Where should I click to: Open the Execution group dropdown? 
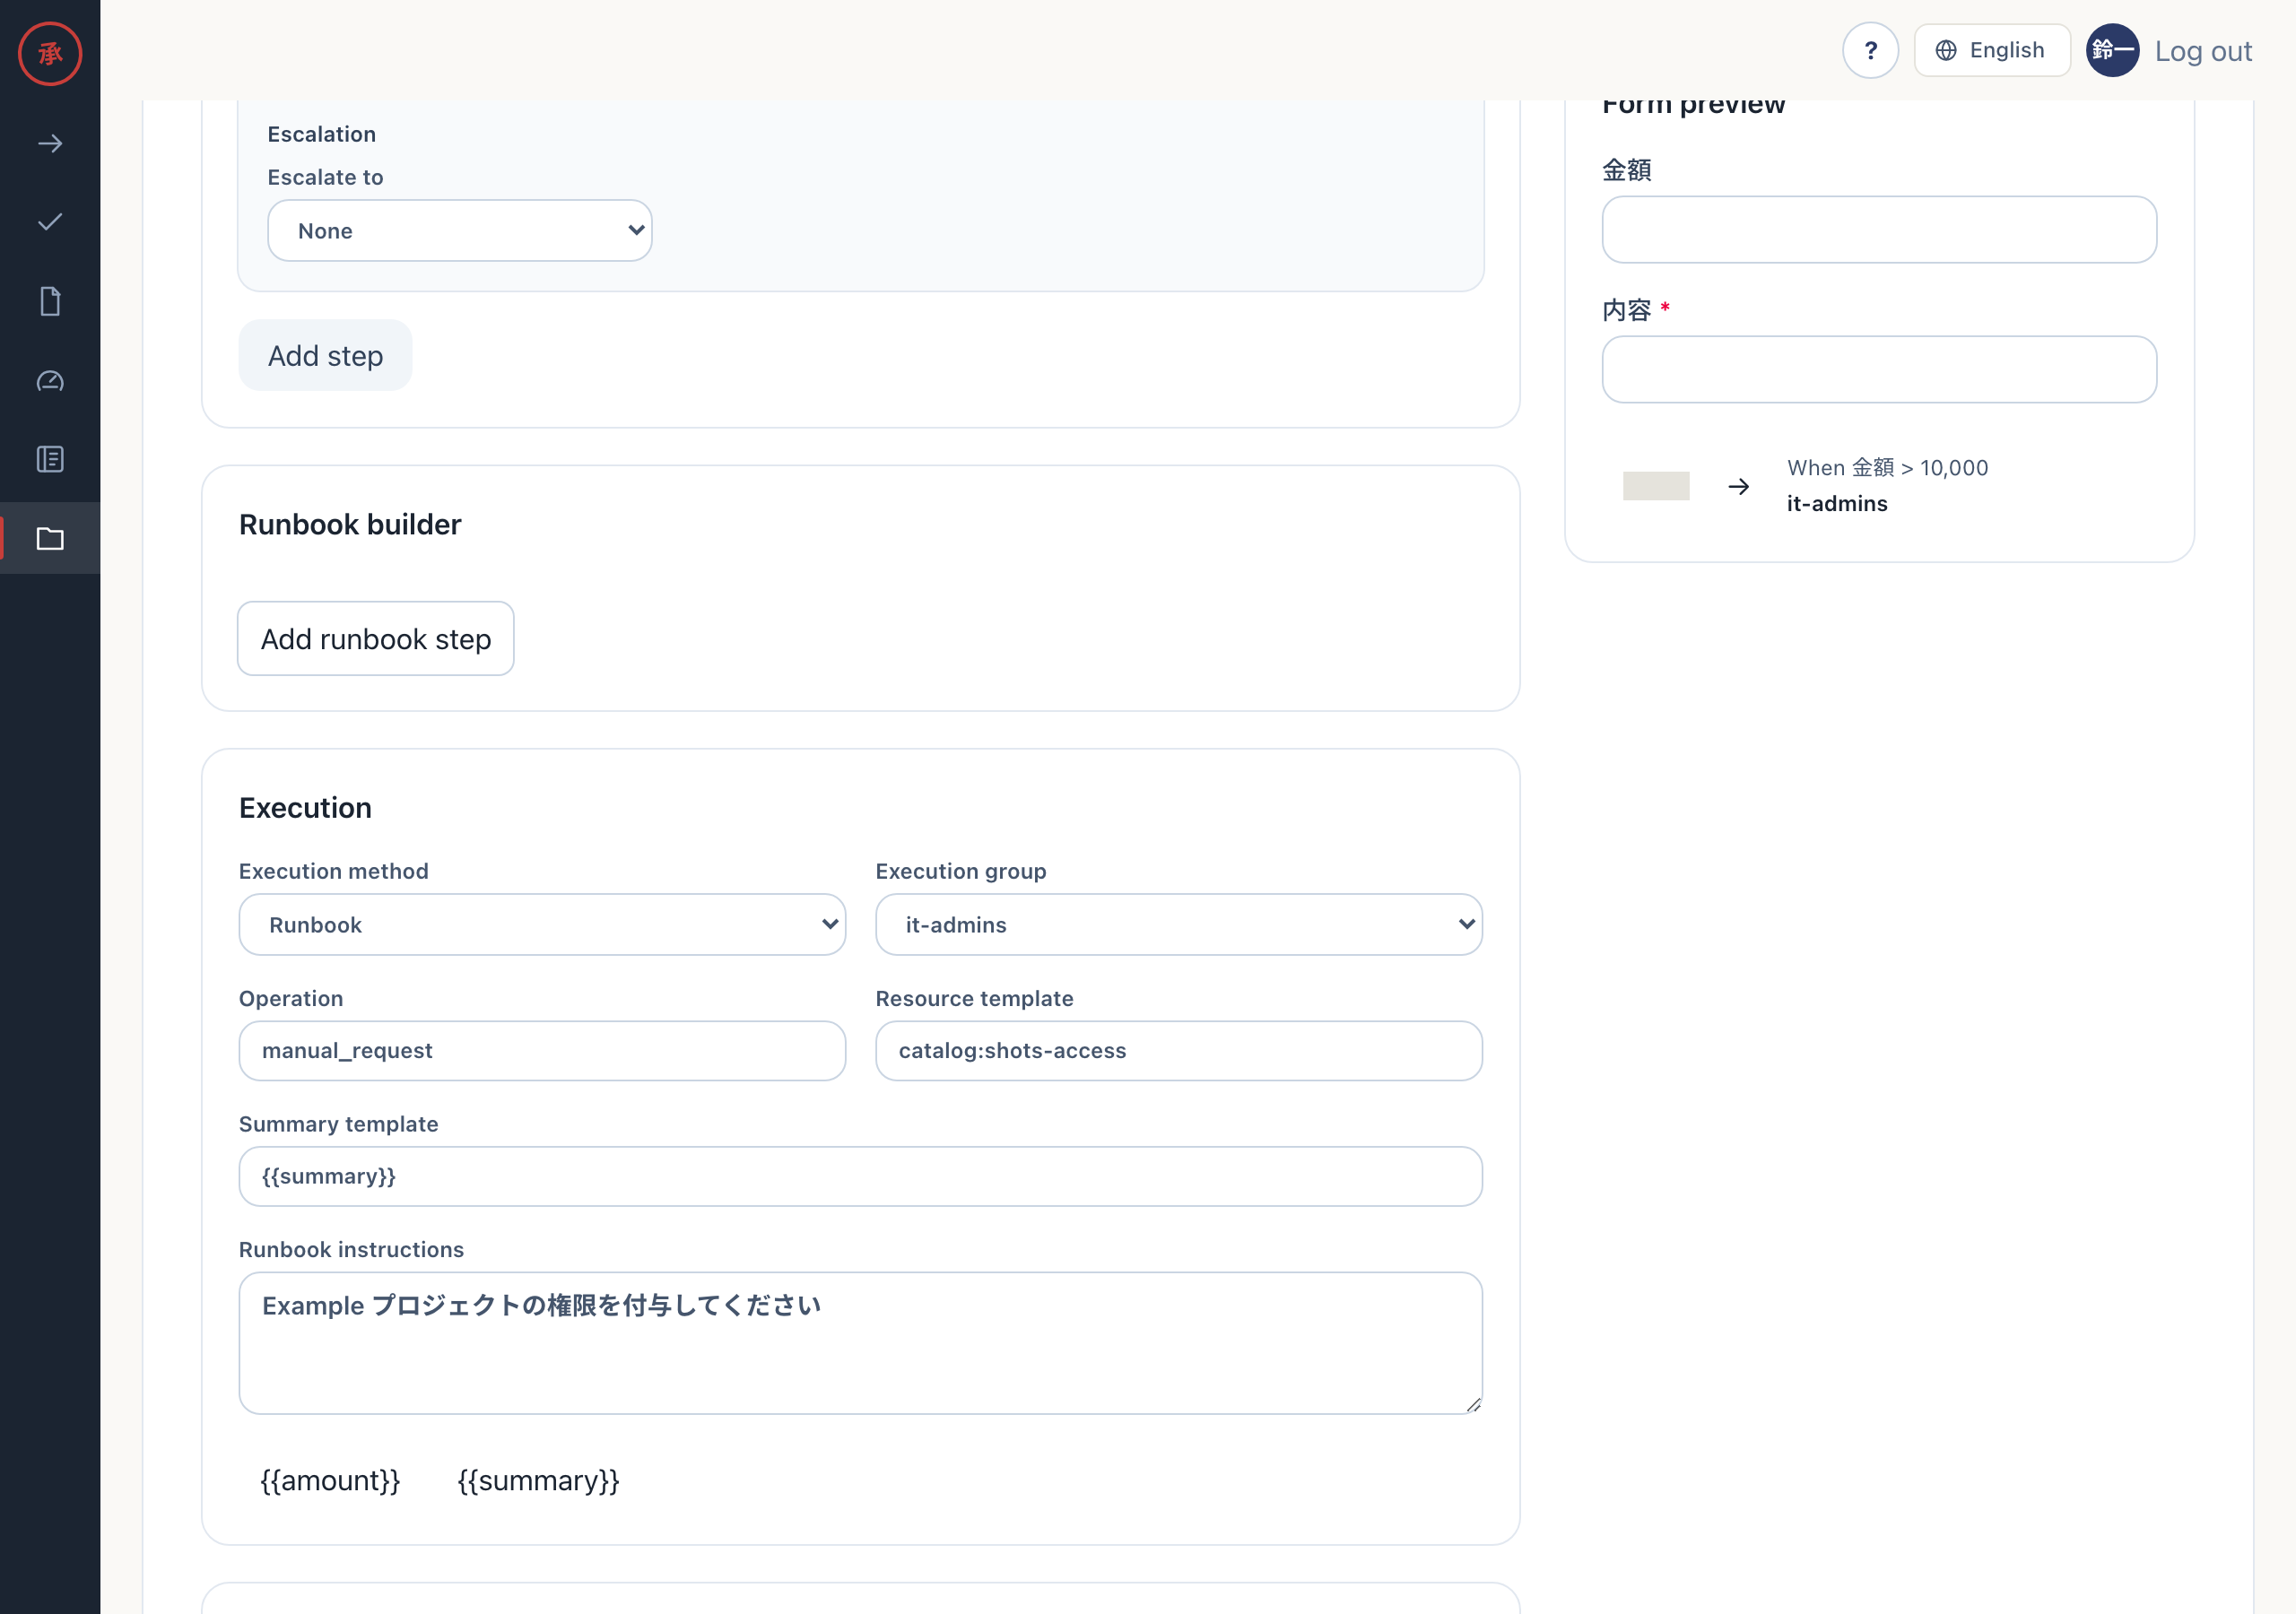[x=1178, y=924]
